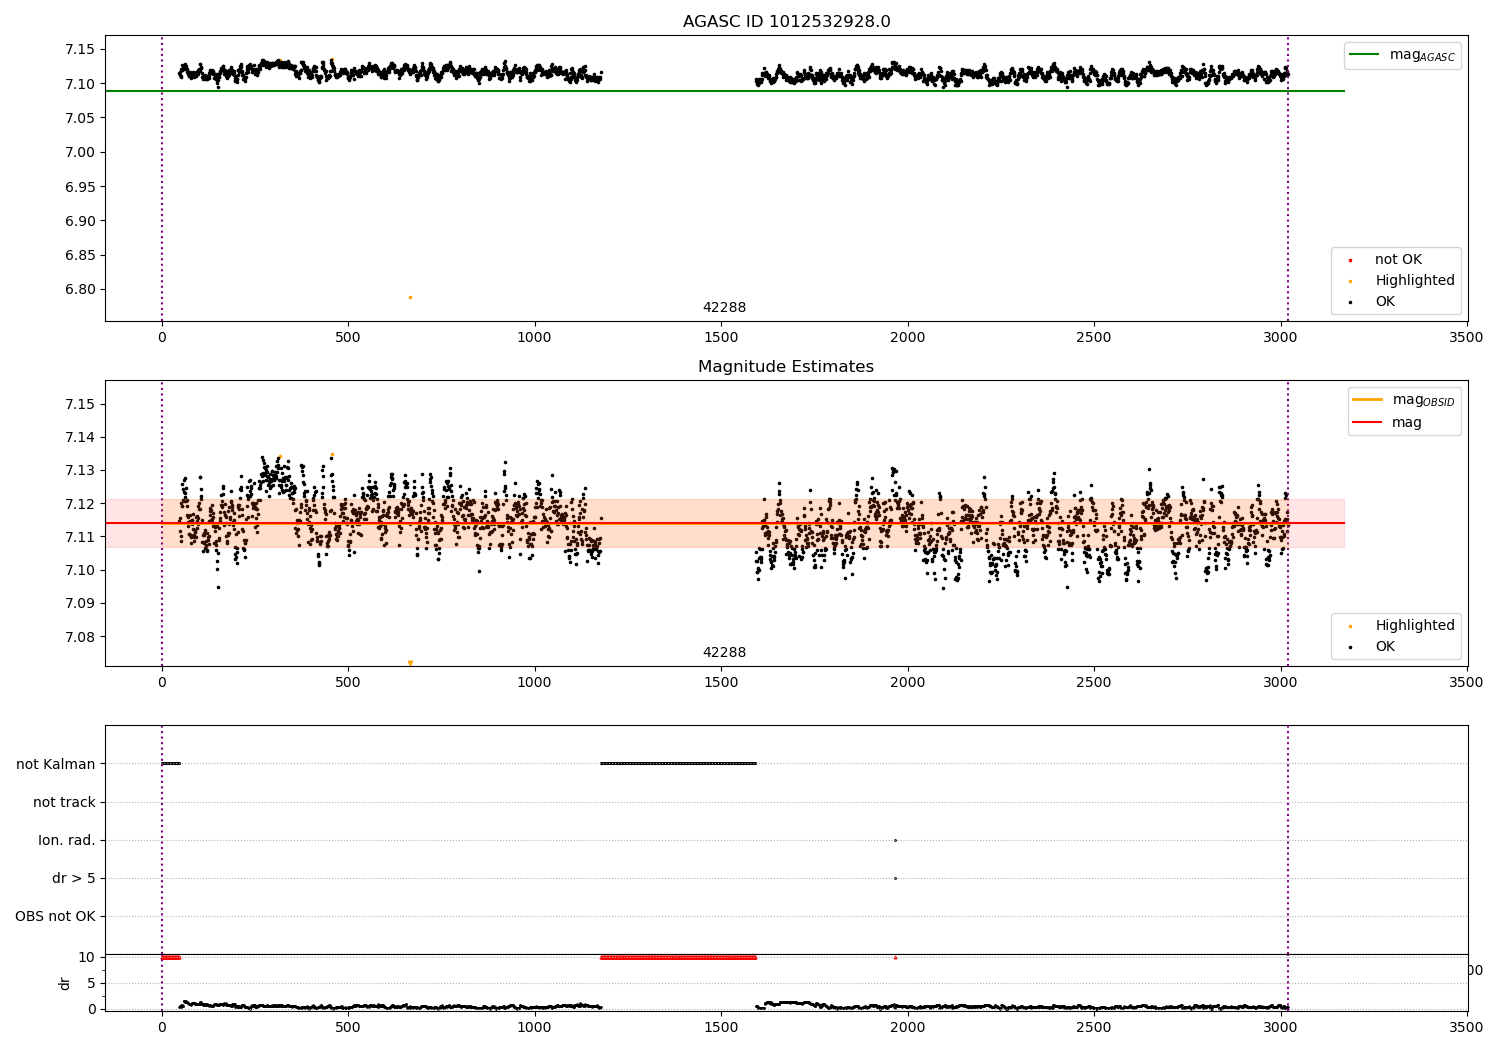Image resolution: width=1500 pixels, height=1050 pixels.
Task: Click the 'Magnitude Estimates' plot title
Action: point(786,367)
